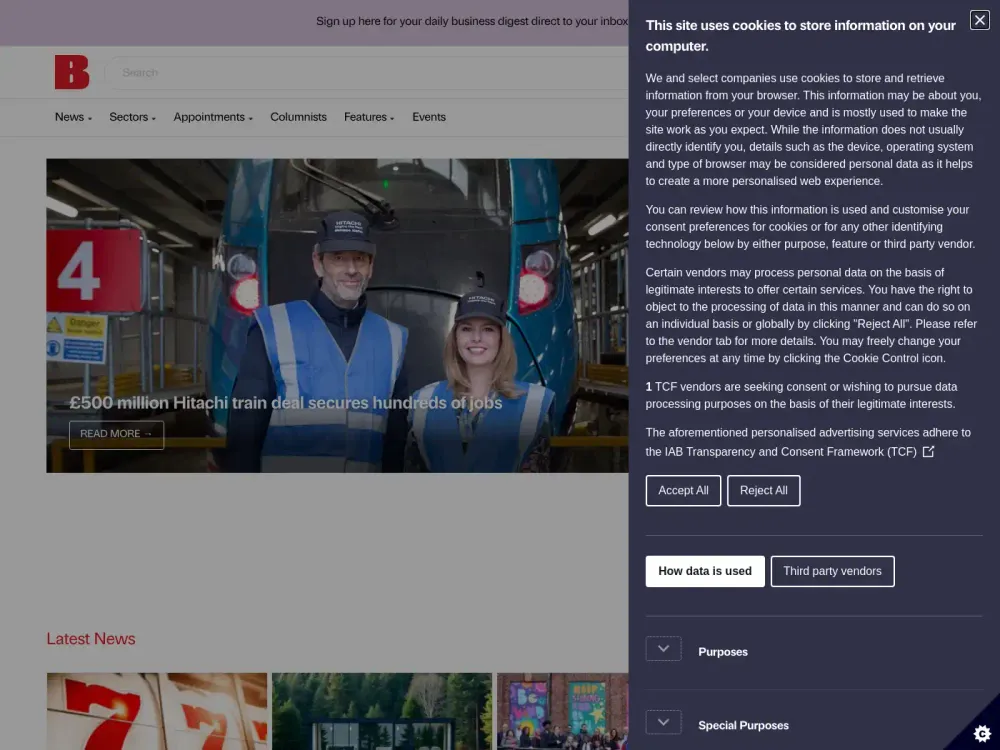
Task: Go to the Events page
Action: tap(429, 117)
